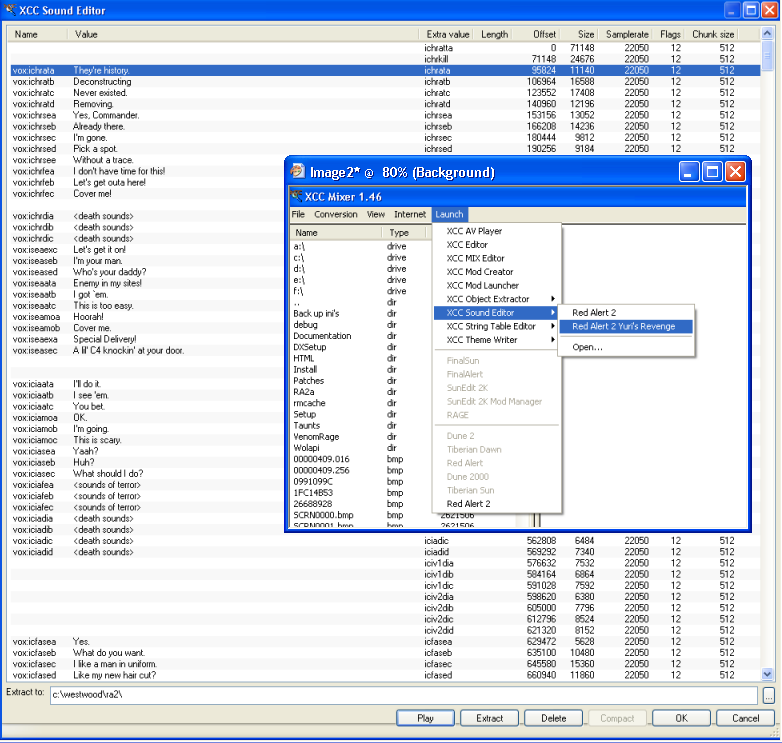Select the vox:iciamoc "This is scary." row

[x=147, y=440]
